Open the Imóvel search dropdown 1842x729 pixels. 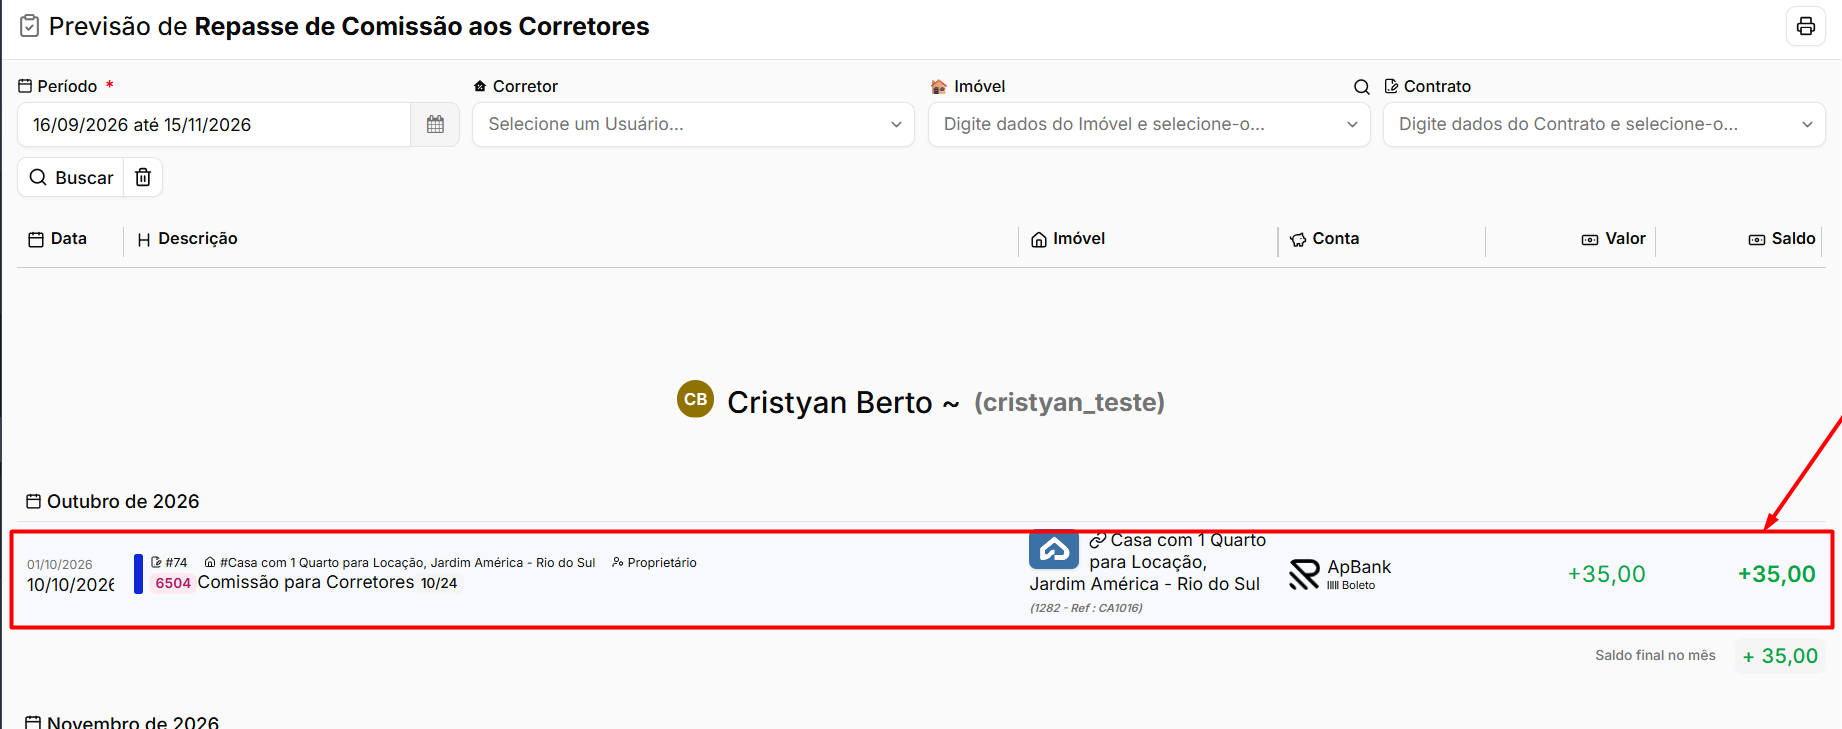coord(1149,125)
